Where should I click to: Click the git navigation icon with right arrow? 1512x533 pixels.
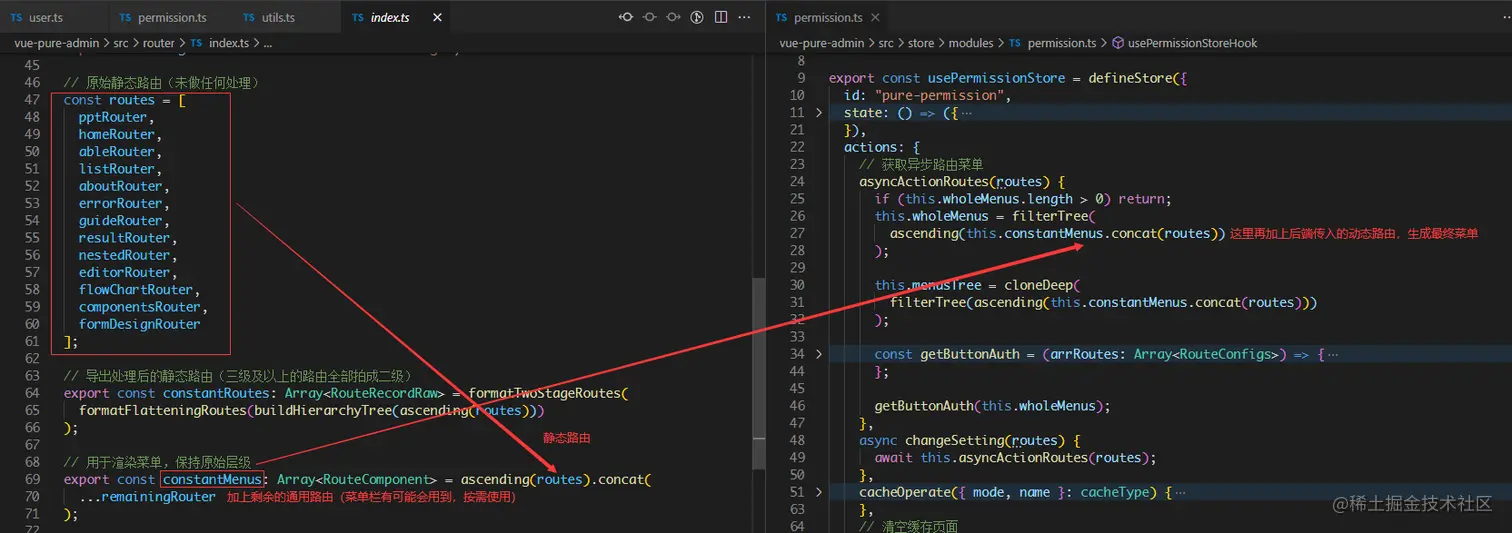coord(674,17)
